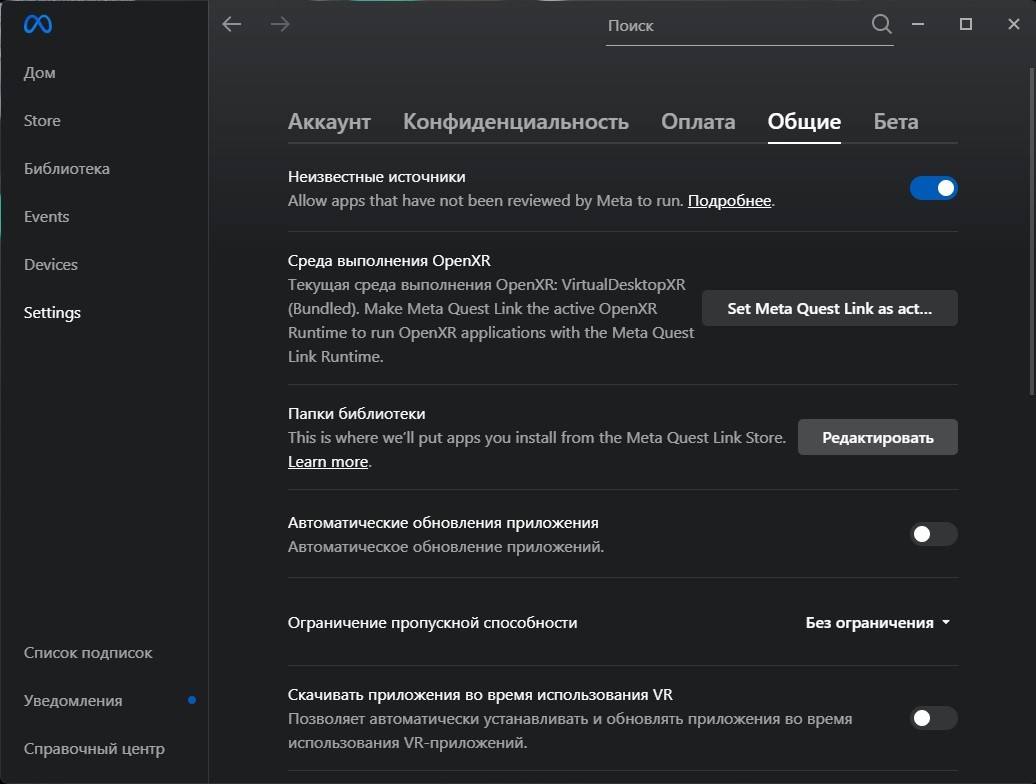1036x784 pixels.
Task: Click the vertical scrollbar of the settings page
Action: click(1032, 231)
